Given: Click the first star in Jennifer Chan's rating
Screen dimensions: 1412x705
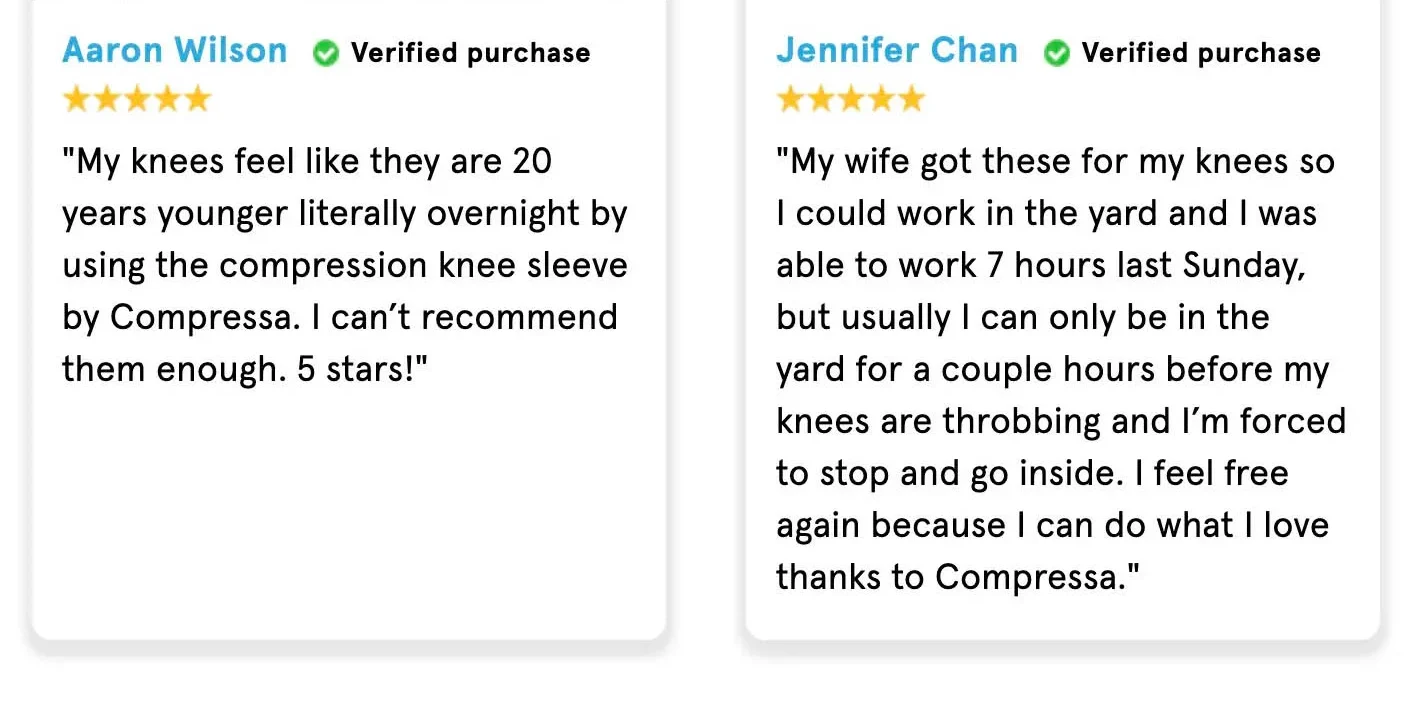Looking at the screenshot, I should pos(790,99).
